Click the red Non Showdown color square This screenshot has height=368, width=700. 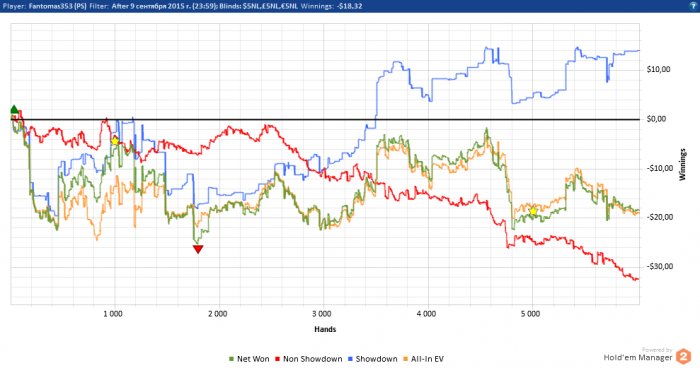pos(277,359)
